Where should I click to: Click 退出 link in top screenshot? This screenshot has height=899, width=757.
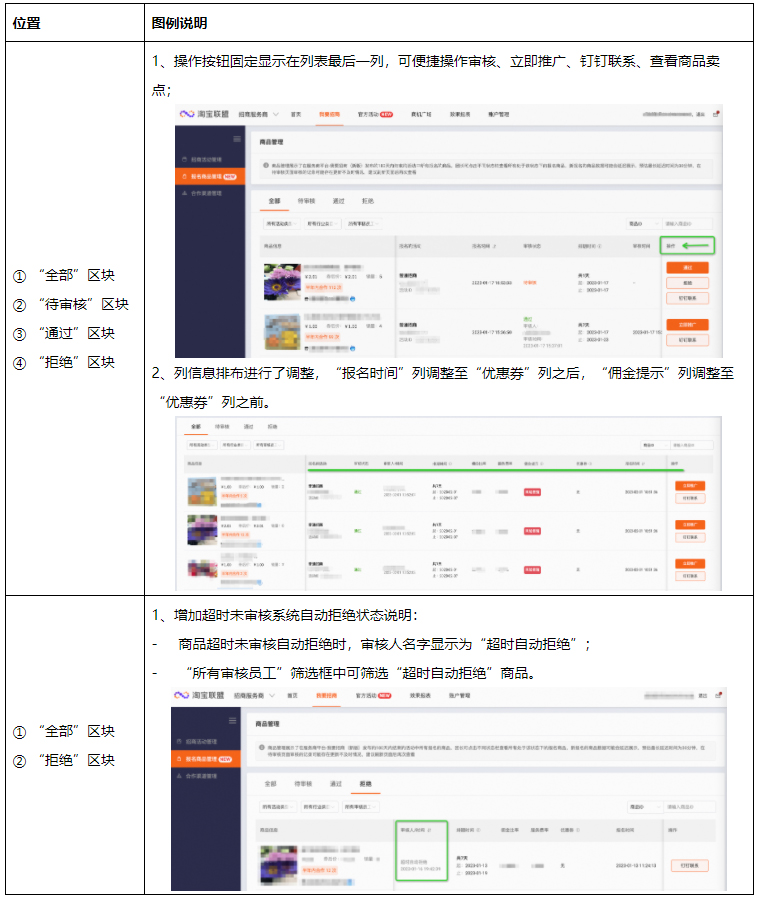[700, 114]
